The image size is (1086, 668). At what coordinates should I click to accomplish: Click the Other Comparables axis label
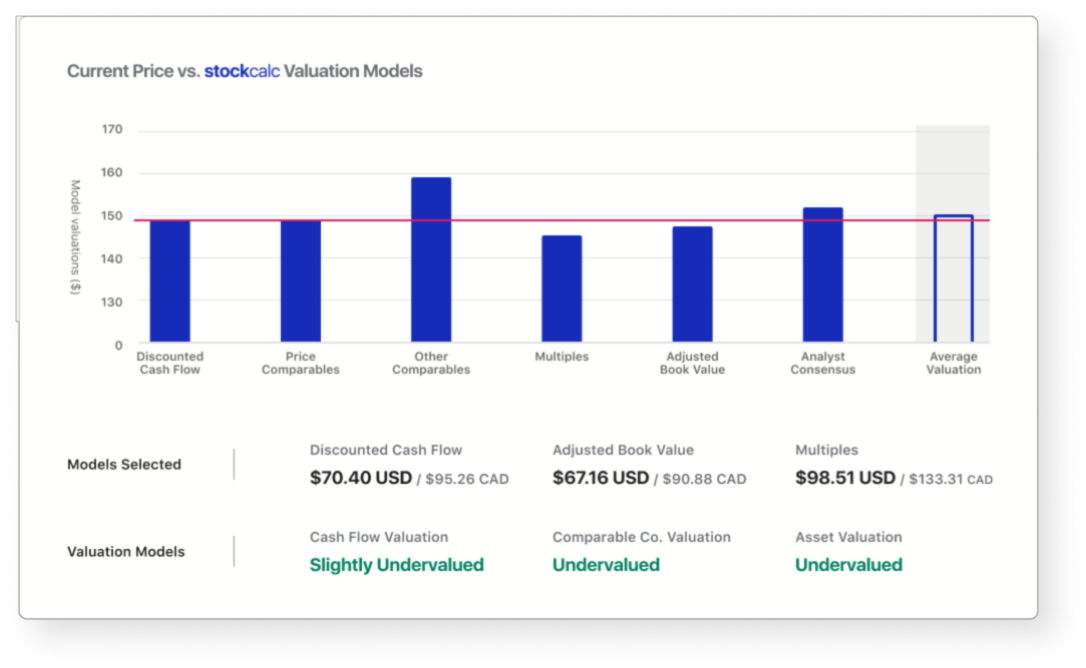[x=431, y=363]
